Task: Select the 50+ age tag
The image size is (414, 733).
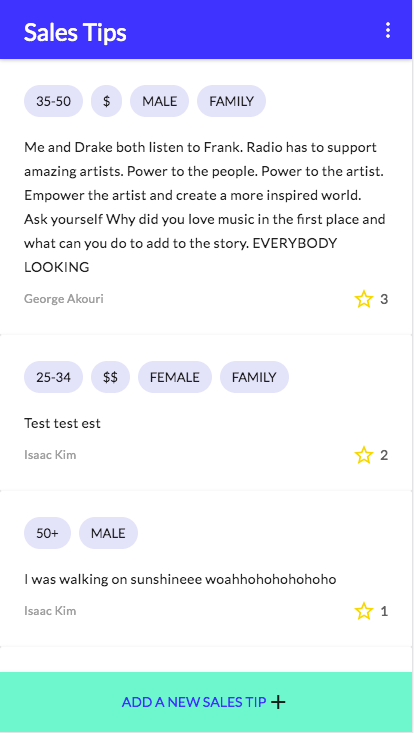Action: tap(47, 533)
